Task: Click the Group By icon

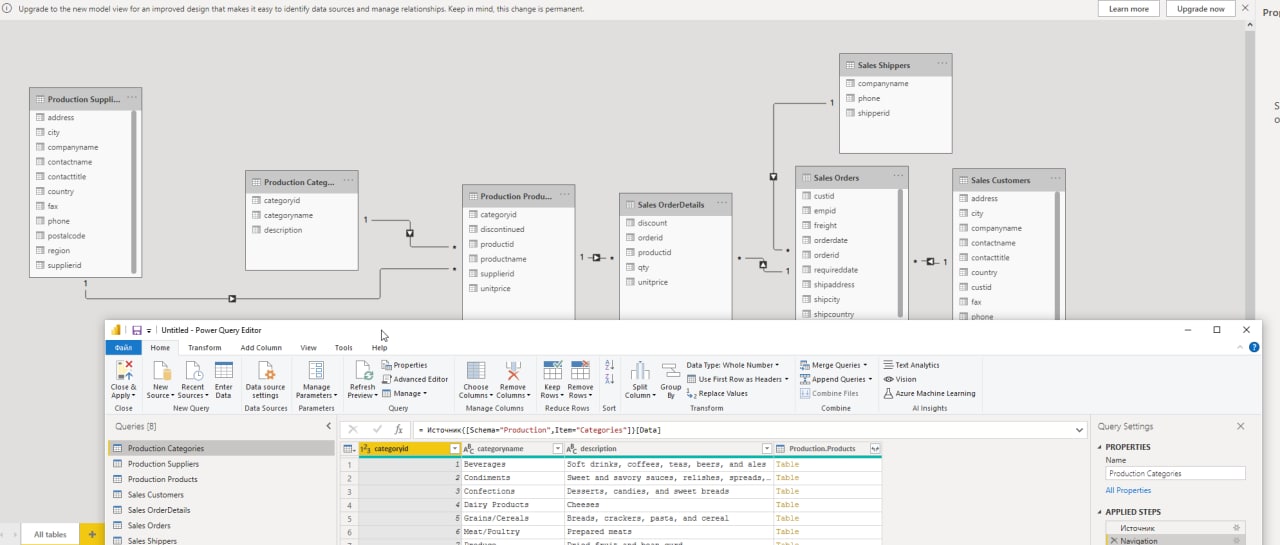Action: (670, 370)
